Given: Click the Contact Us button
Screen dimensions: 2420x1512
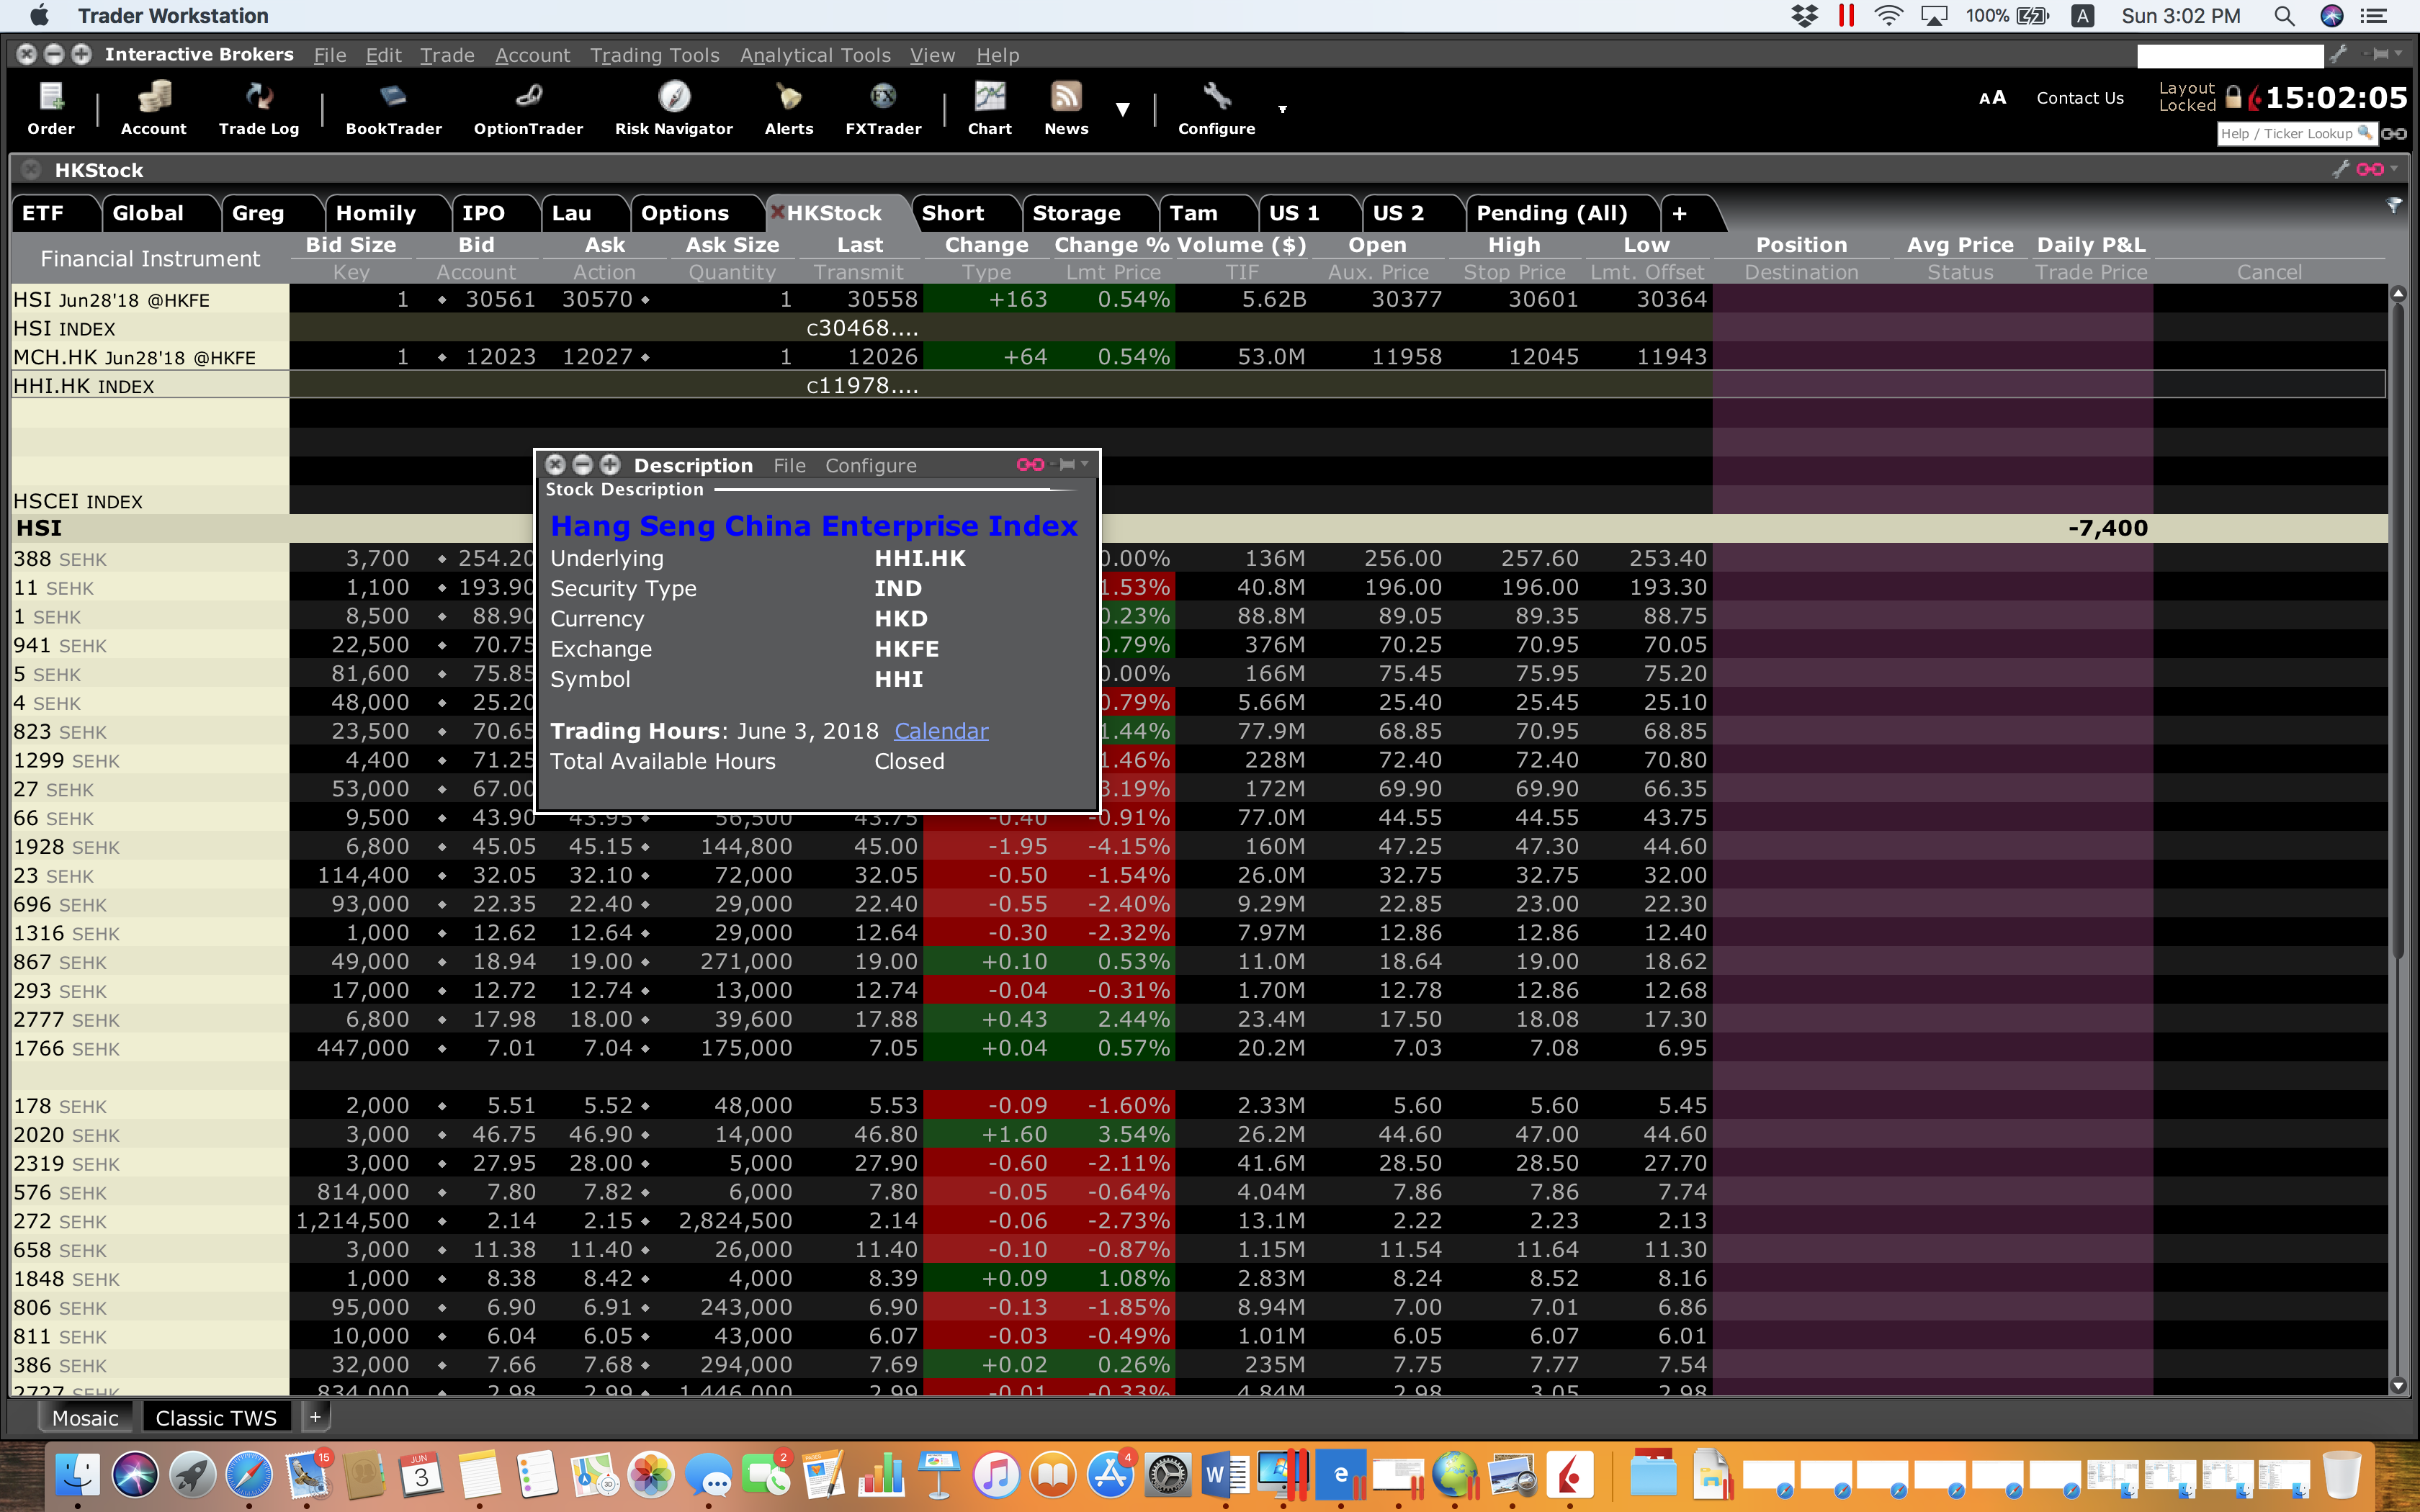Looking at the screenshot, I should pyautogui.click(x=2079, y=98).
